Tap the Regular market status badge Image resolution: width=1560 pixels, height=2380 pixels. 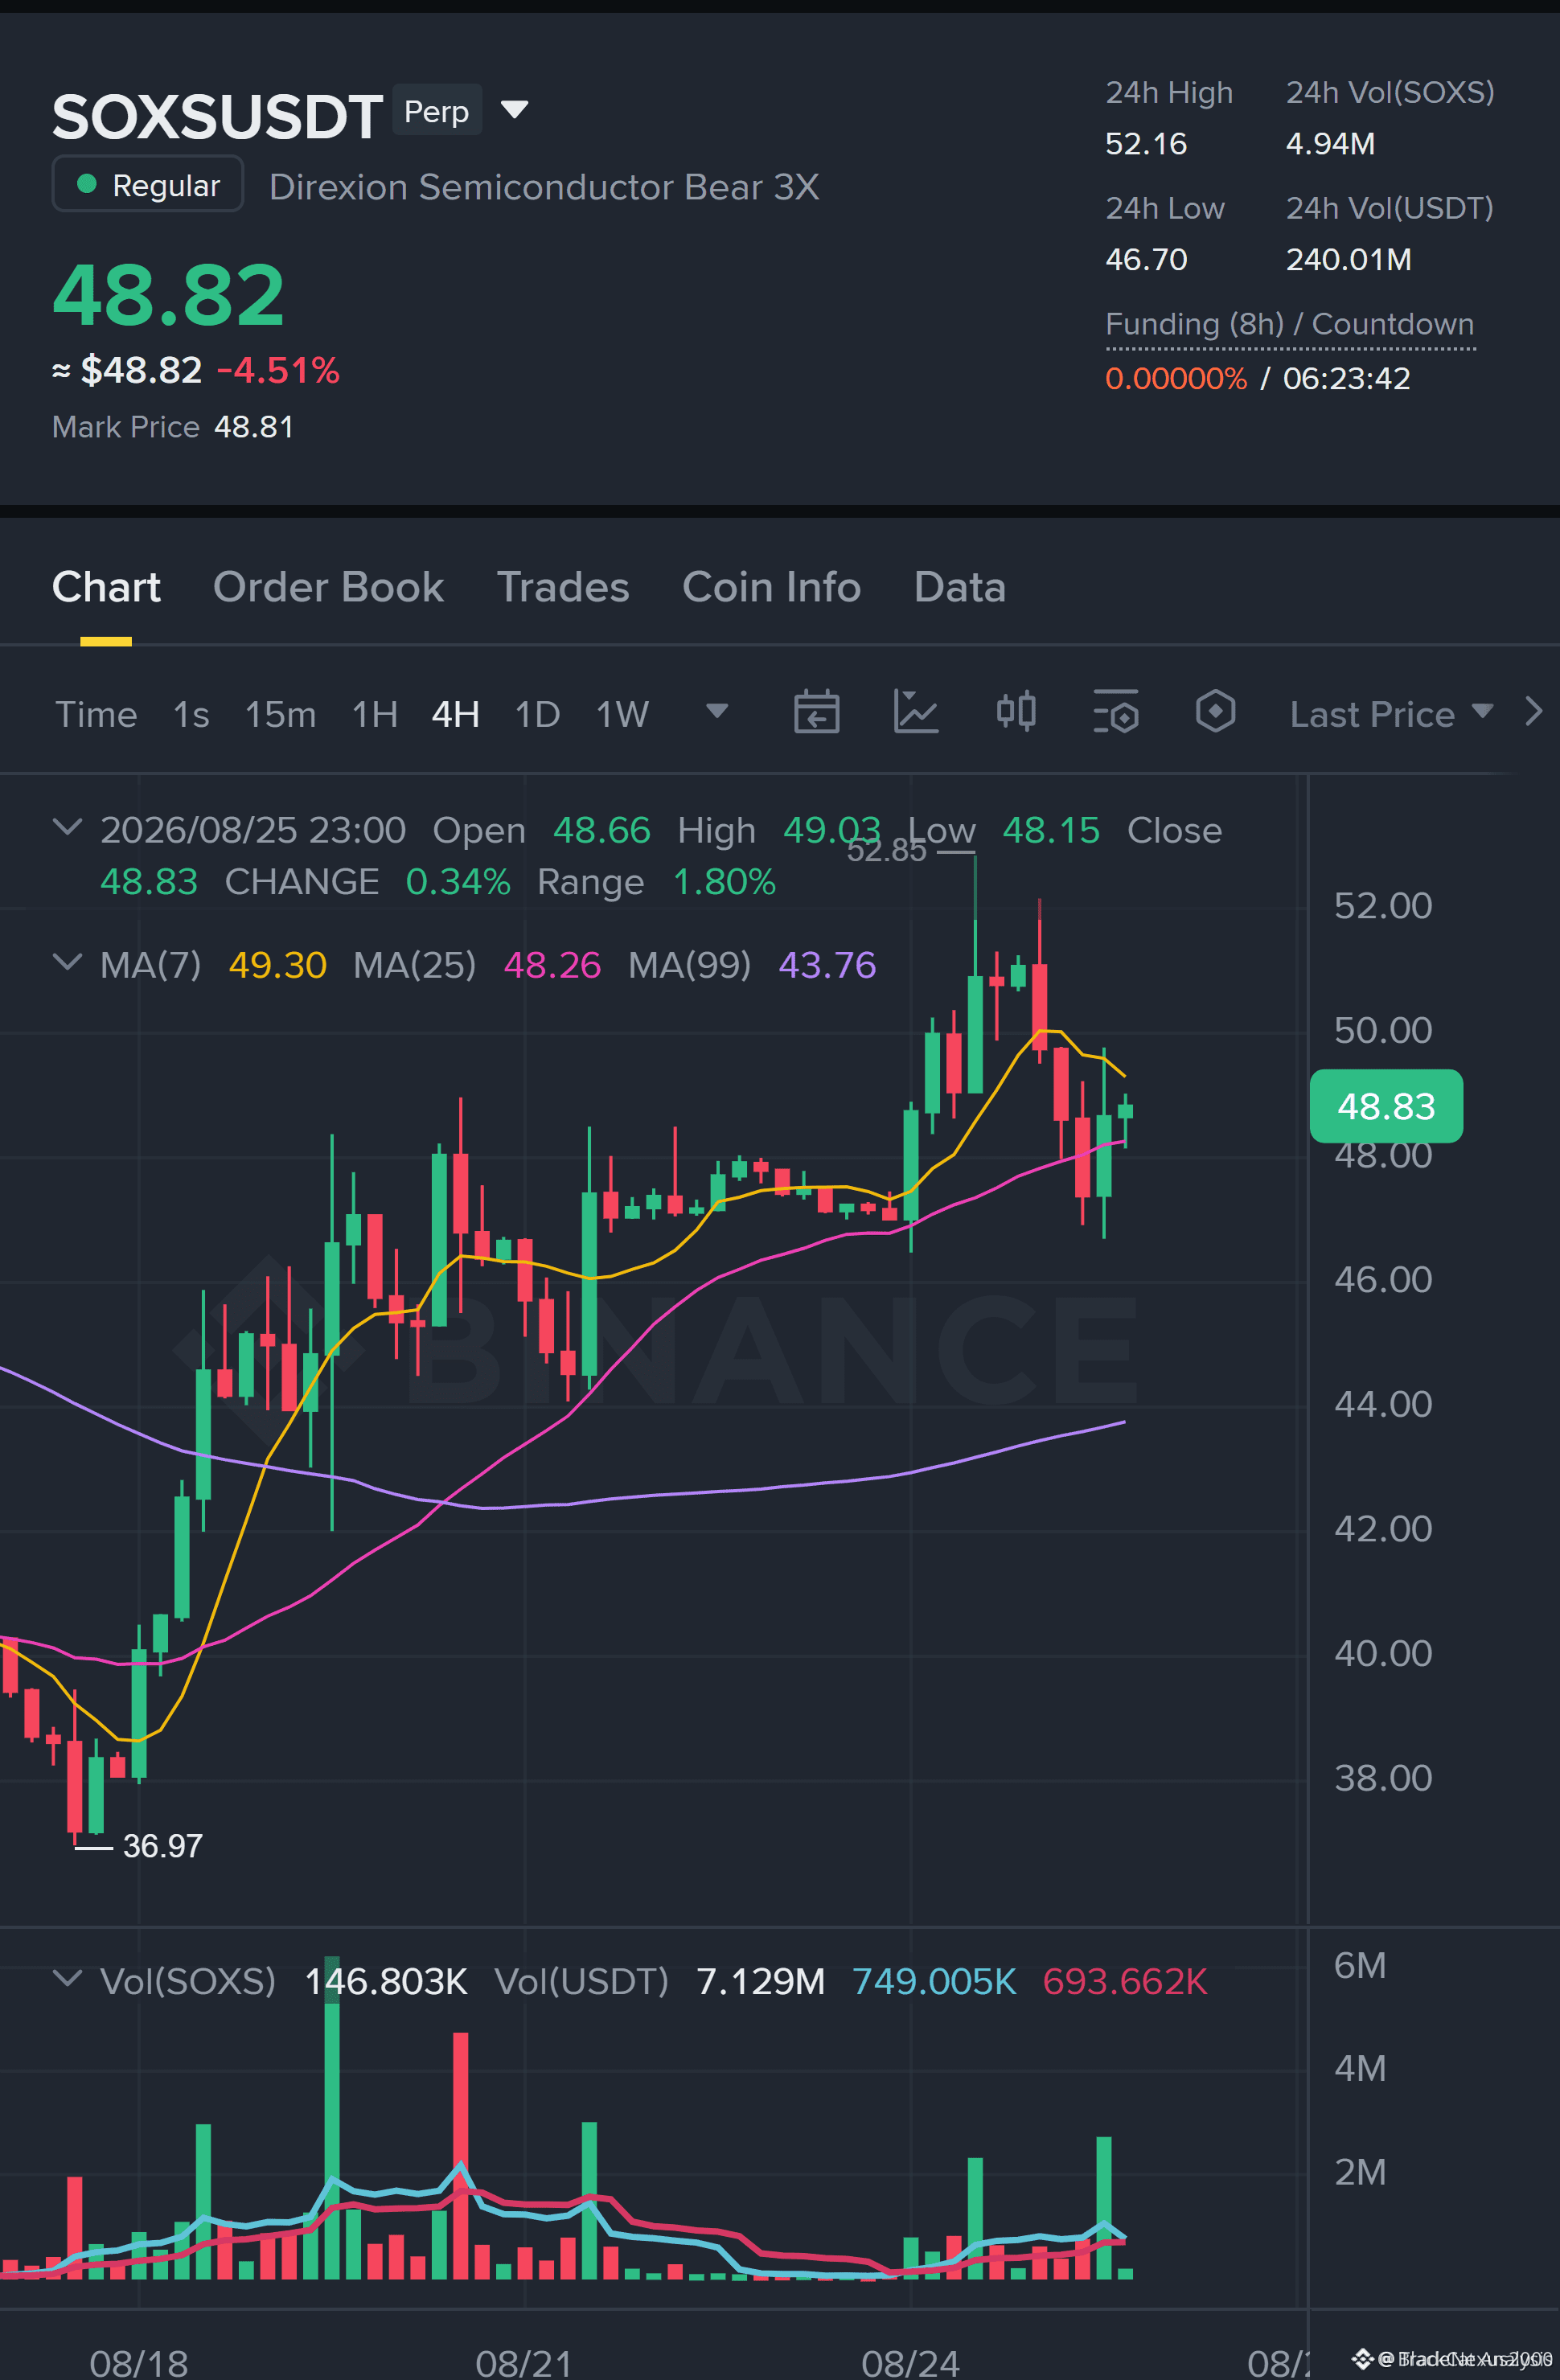[x=148, y=184]
